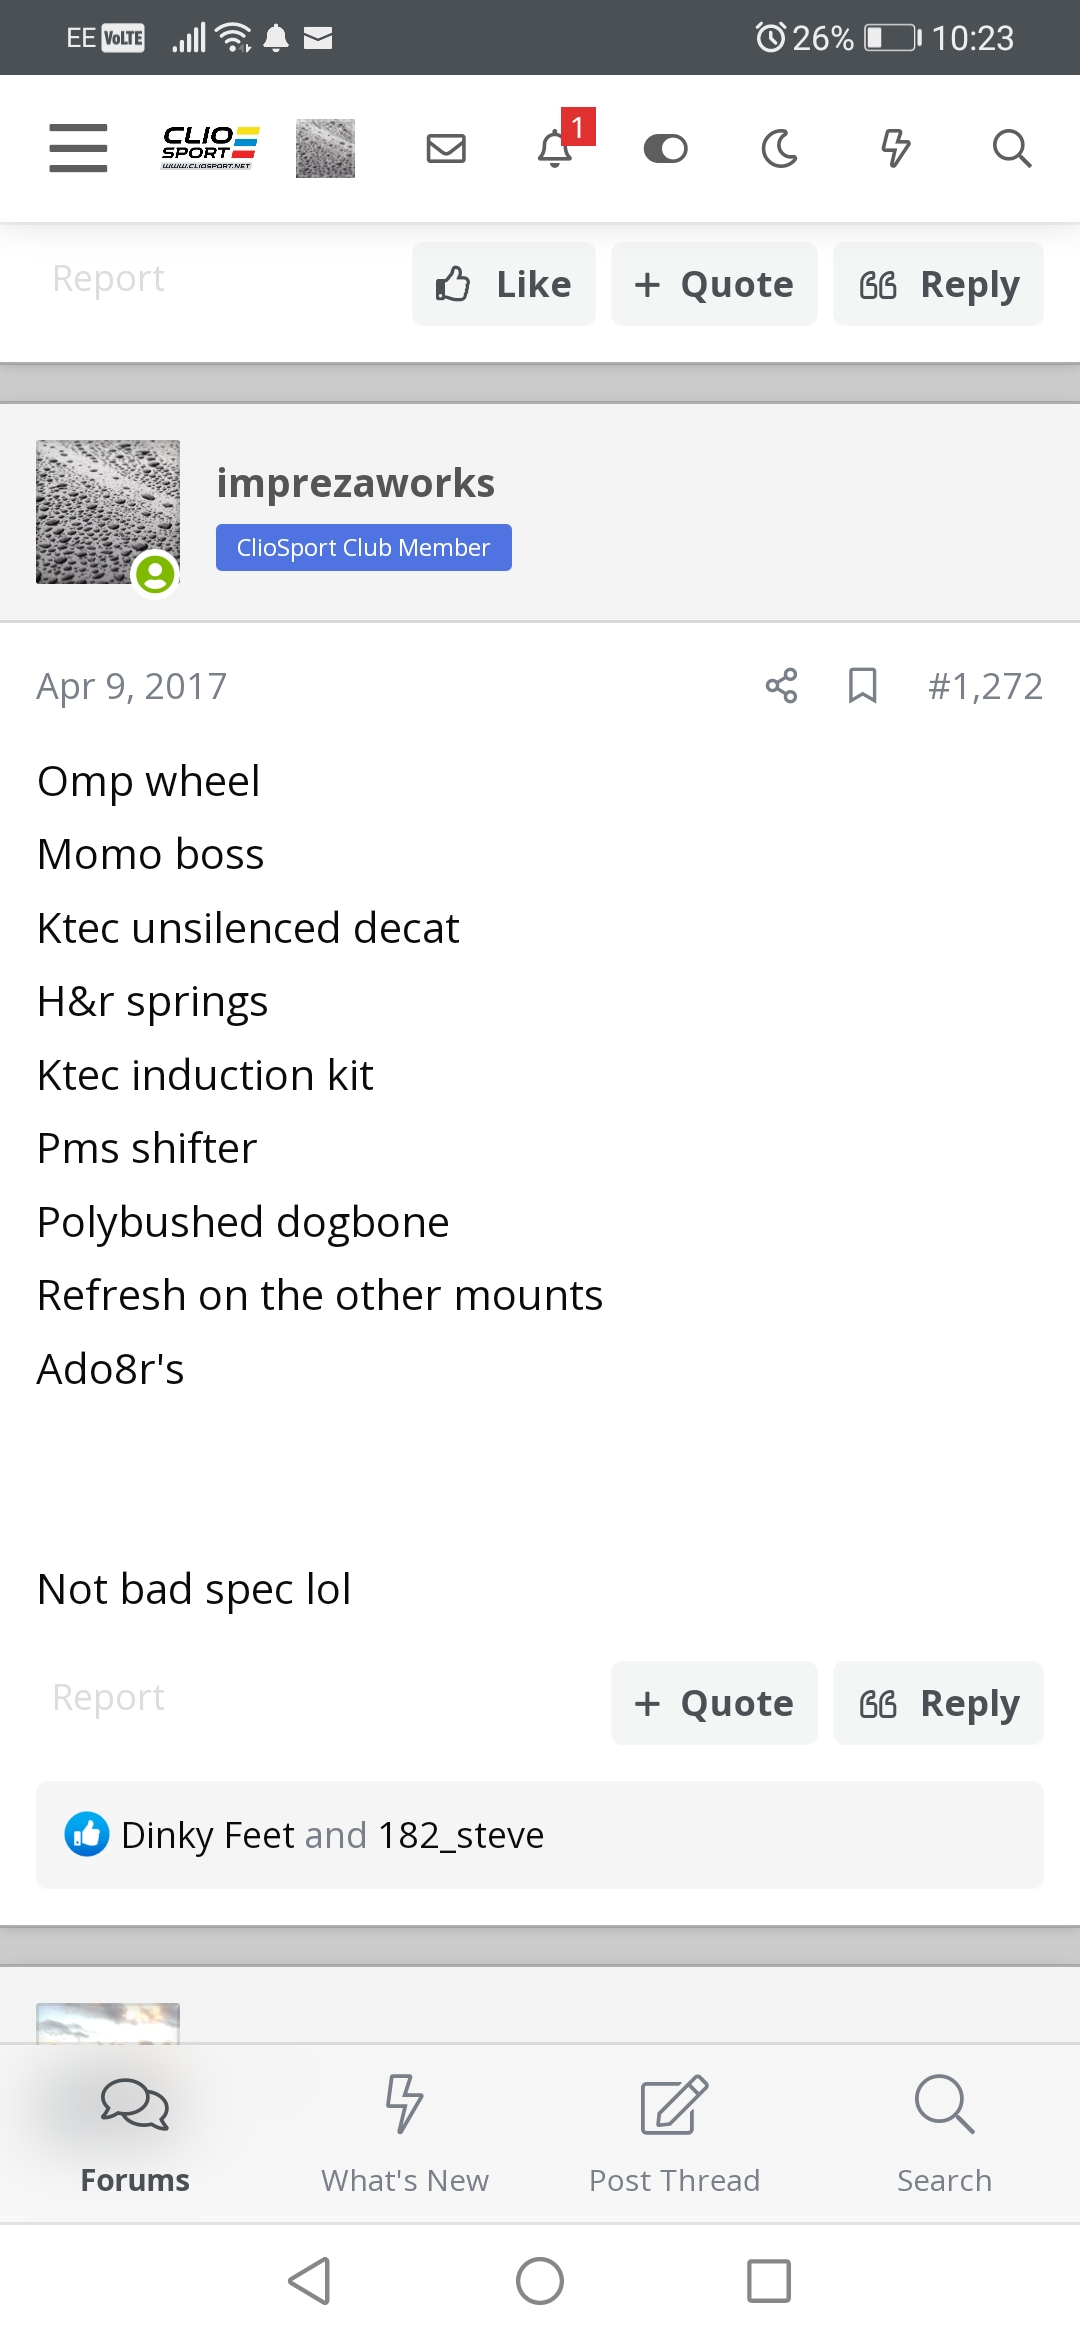This screenshot has width=1080, height=2340.
Task: Open the Post Thread icon
Action: 675,2134
